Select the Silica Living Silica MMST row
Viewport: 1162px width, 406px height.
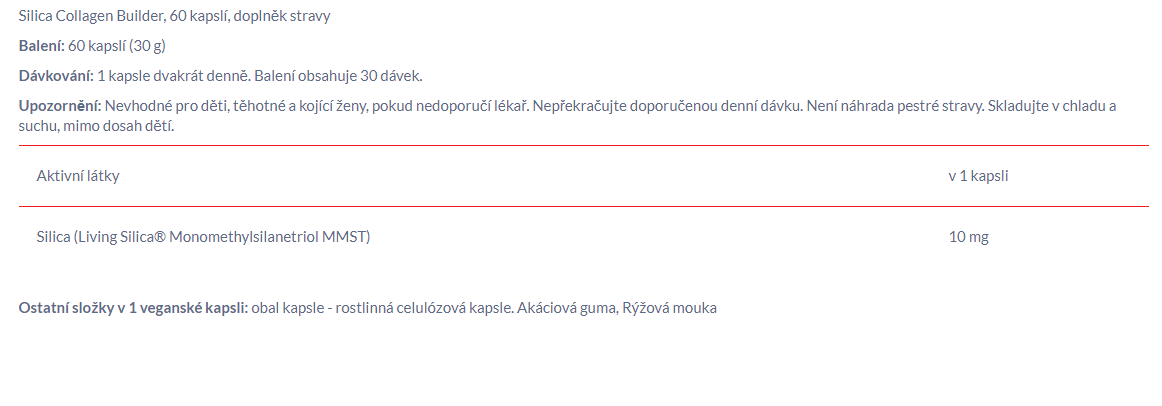pos(584,237)
